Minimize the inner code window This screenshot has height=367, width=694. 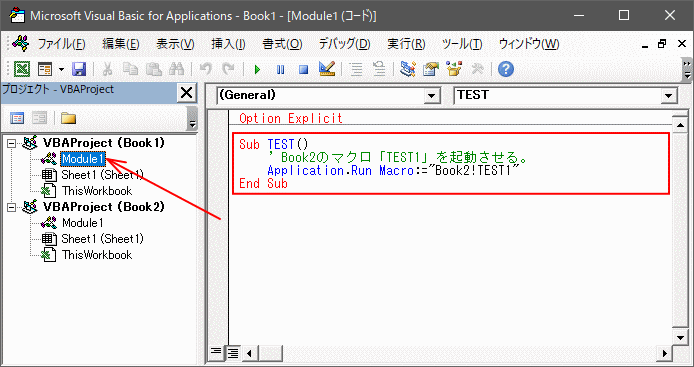click(646, 45)
